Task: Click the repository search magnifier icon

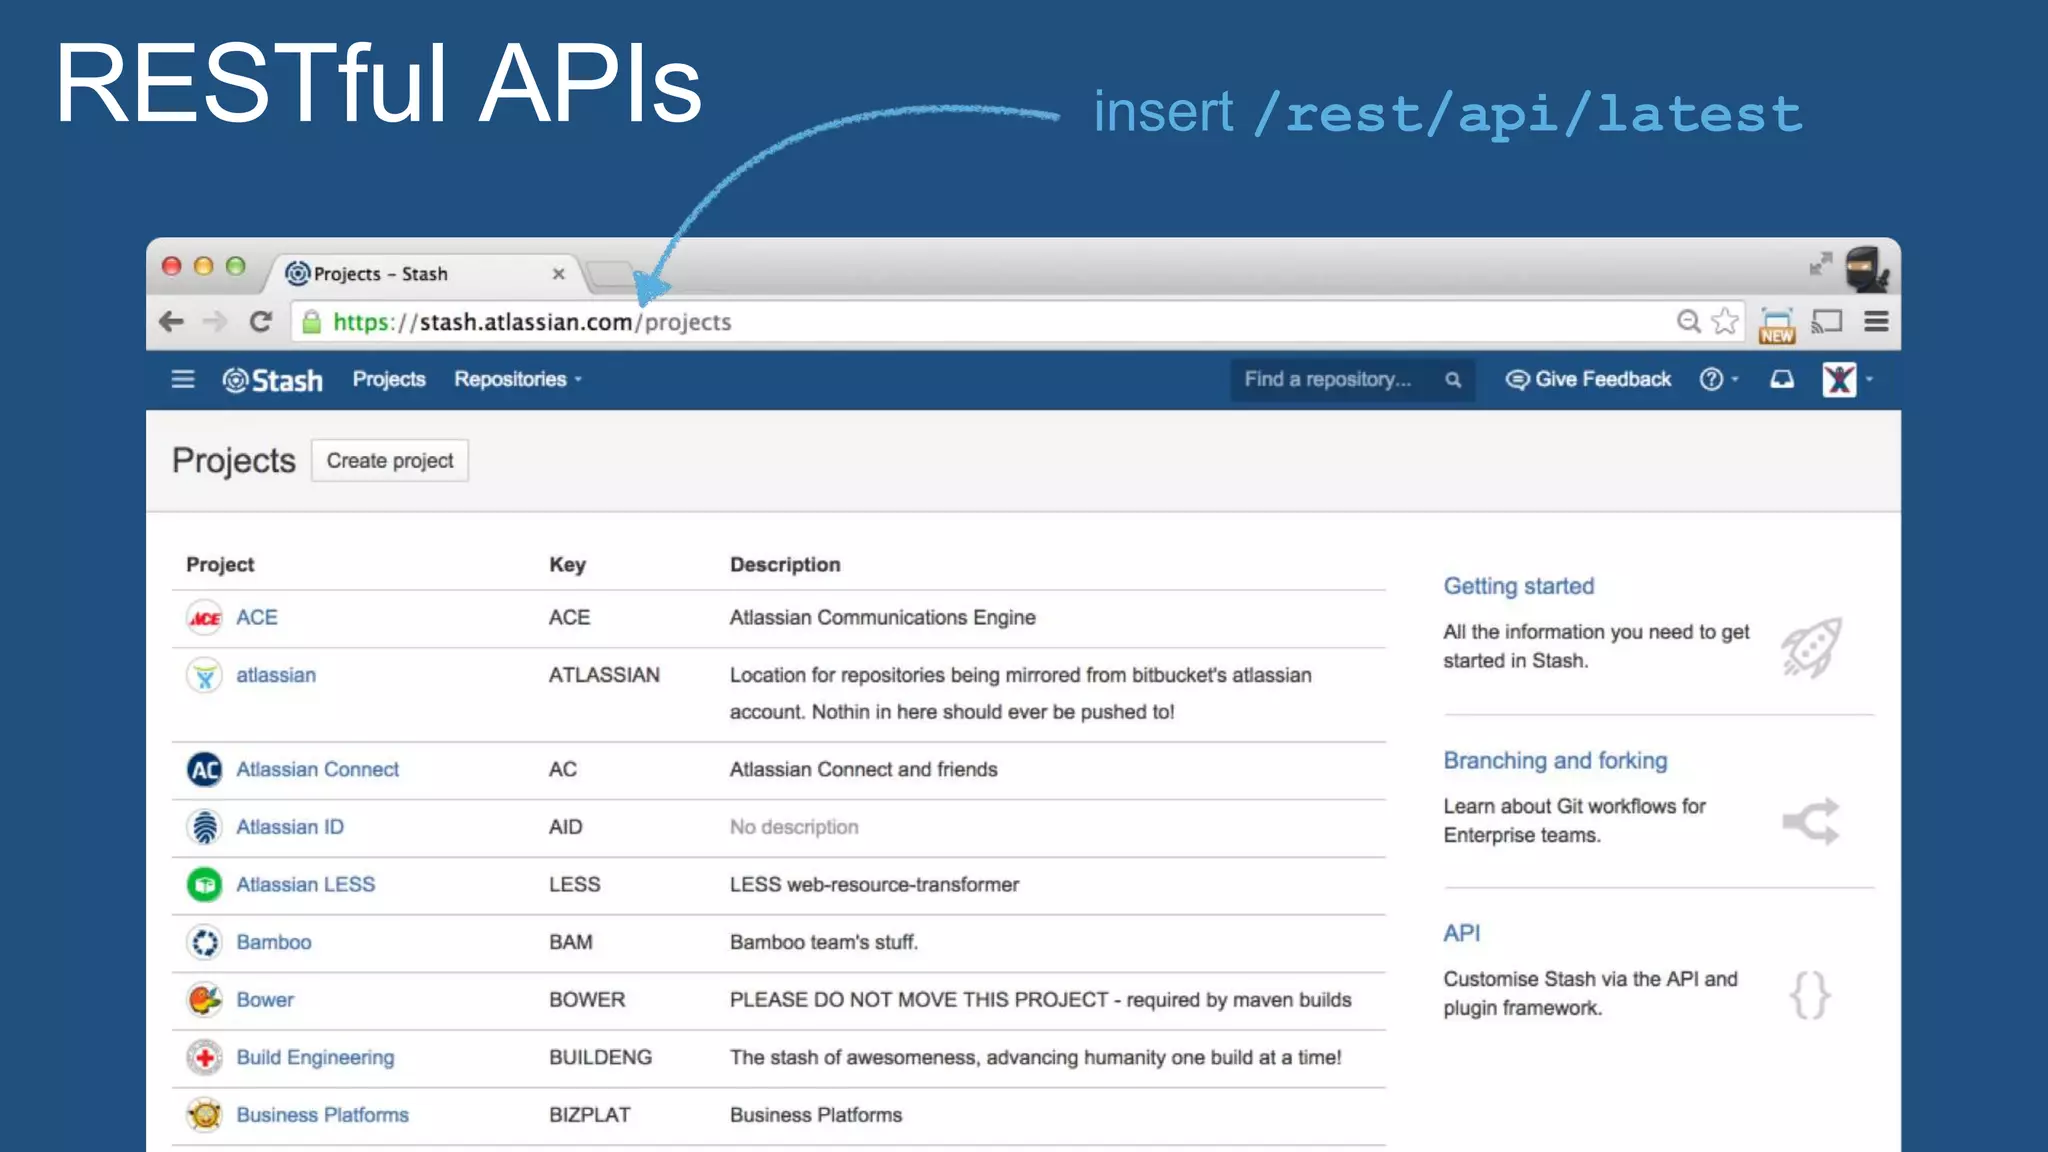Action: (1453, 379)
